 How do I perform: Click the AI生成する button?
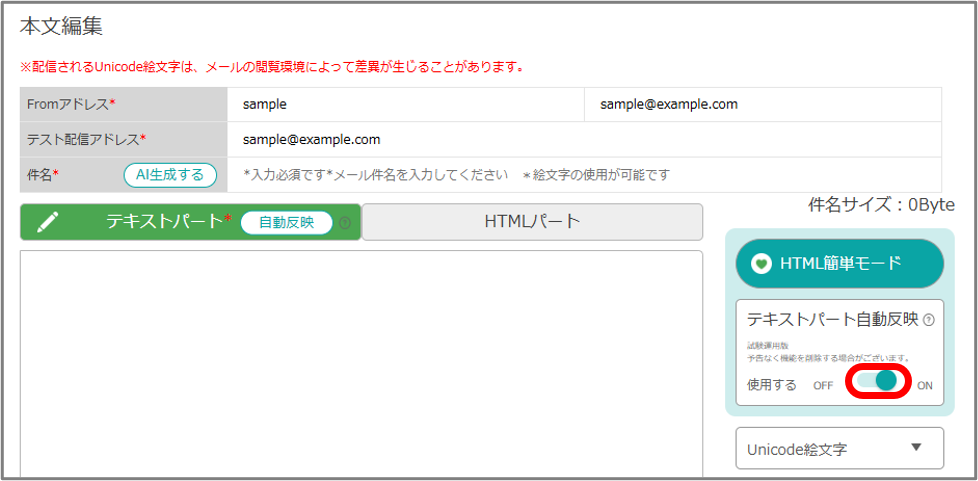pos(170,175)
